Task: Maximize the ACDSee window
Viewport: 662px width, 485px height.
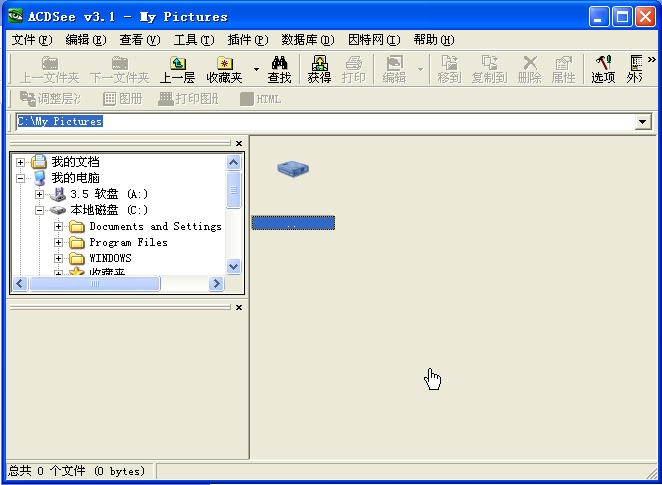Action: pos(622,17)
